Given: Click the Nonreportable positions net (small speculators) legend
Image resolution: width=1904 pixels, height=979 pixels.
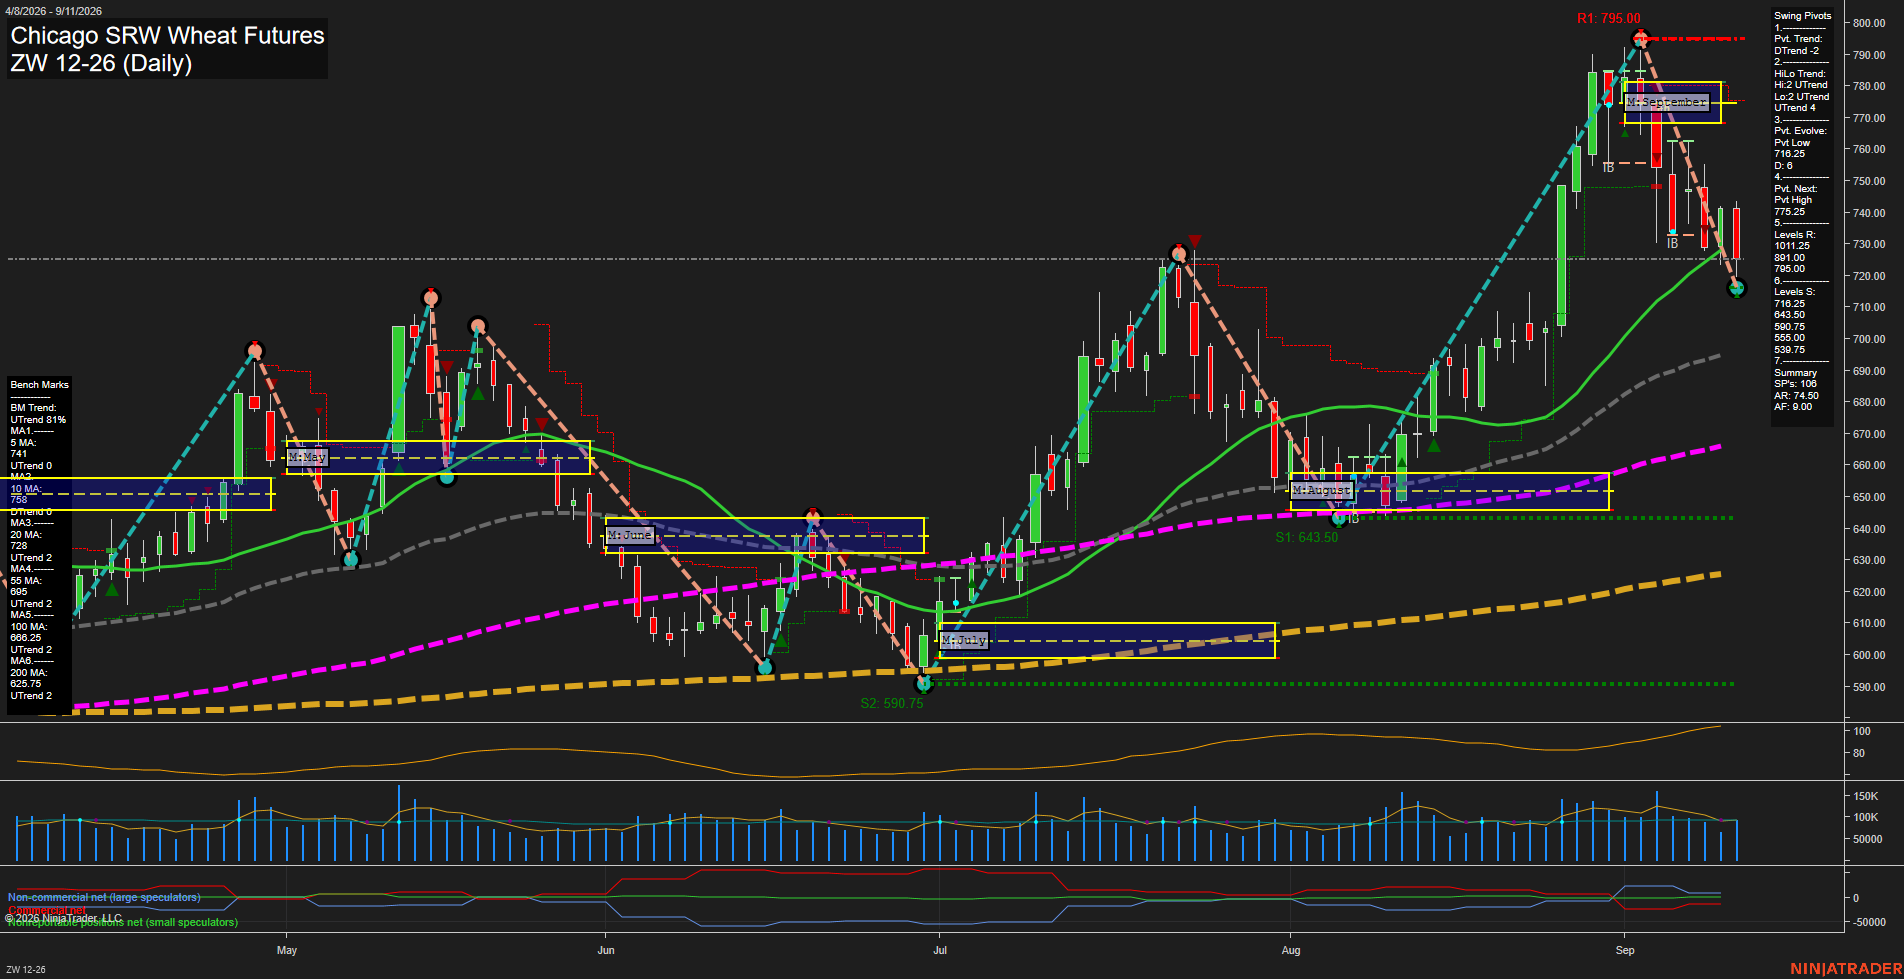Looking at the screenshot, I should 122,923.
